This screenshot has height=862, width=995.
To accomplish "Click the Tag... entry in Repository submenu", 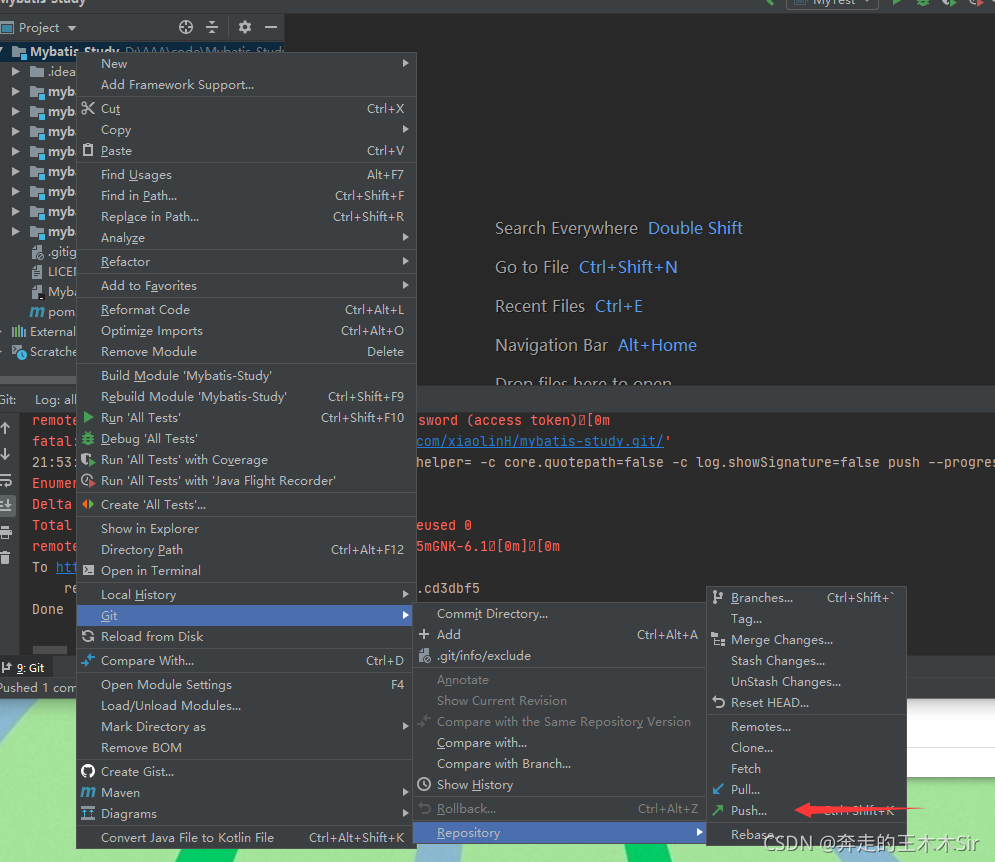I will pos(806,618).
